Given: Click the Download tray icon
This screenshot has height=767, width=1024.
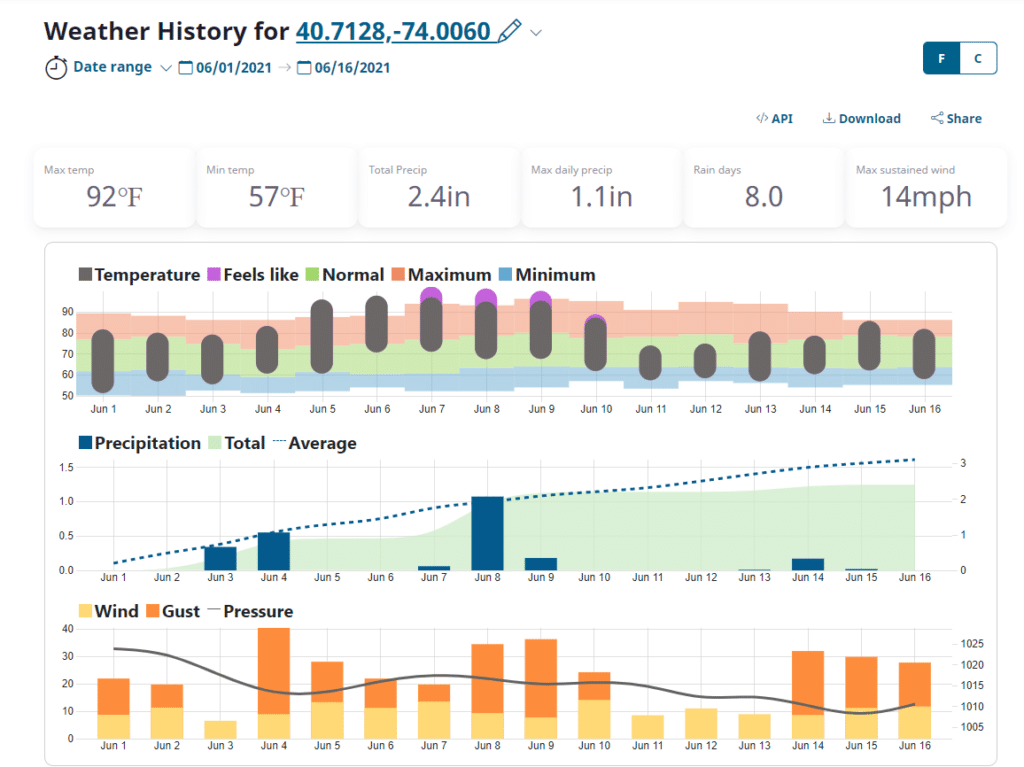Looking at the screenshot, I should pyautogui.click(x=829, y=118).
